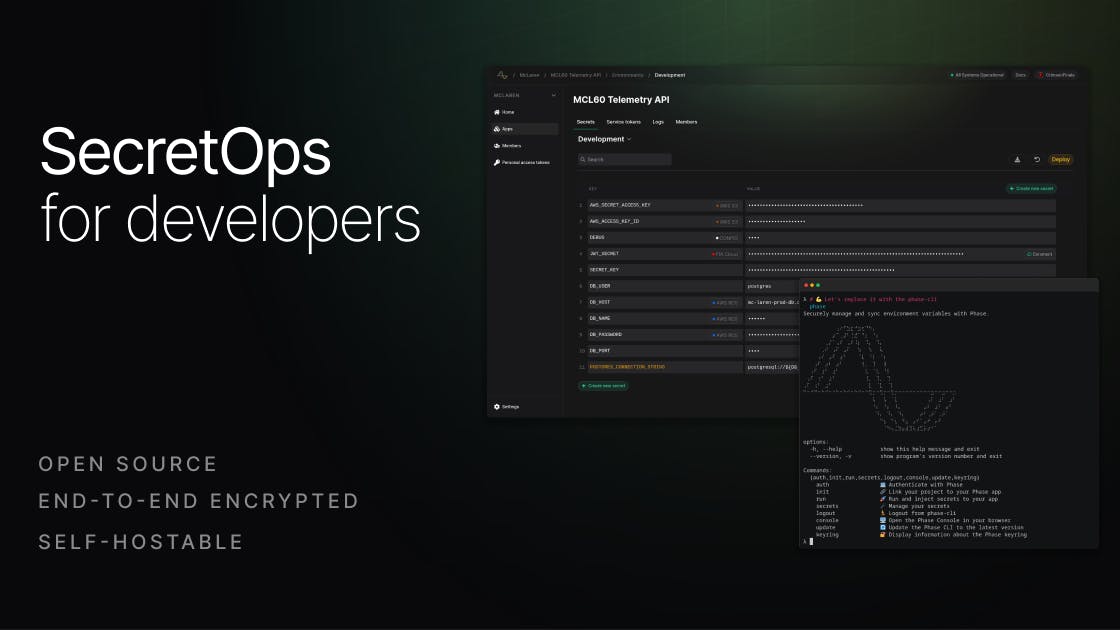Open the Members tab beside Logs
Screen dimensions: 1120x630
pyautogui.click(x=686, y=122)
